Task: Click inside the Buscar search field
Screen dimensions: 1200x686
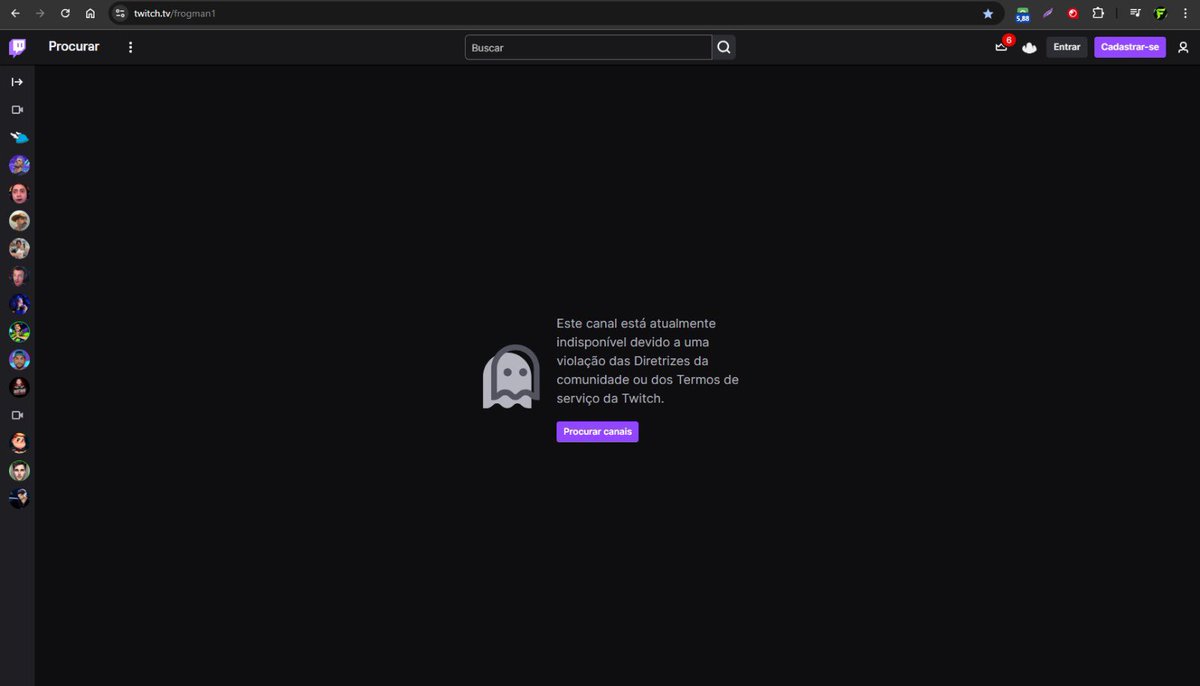Action: click(x=588, y=46)
